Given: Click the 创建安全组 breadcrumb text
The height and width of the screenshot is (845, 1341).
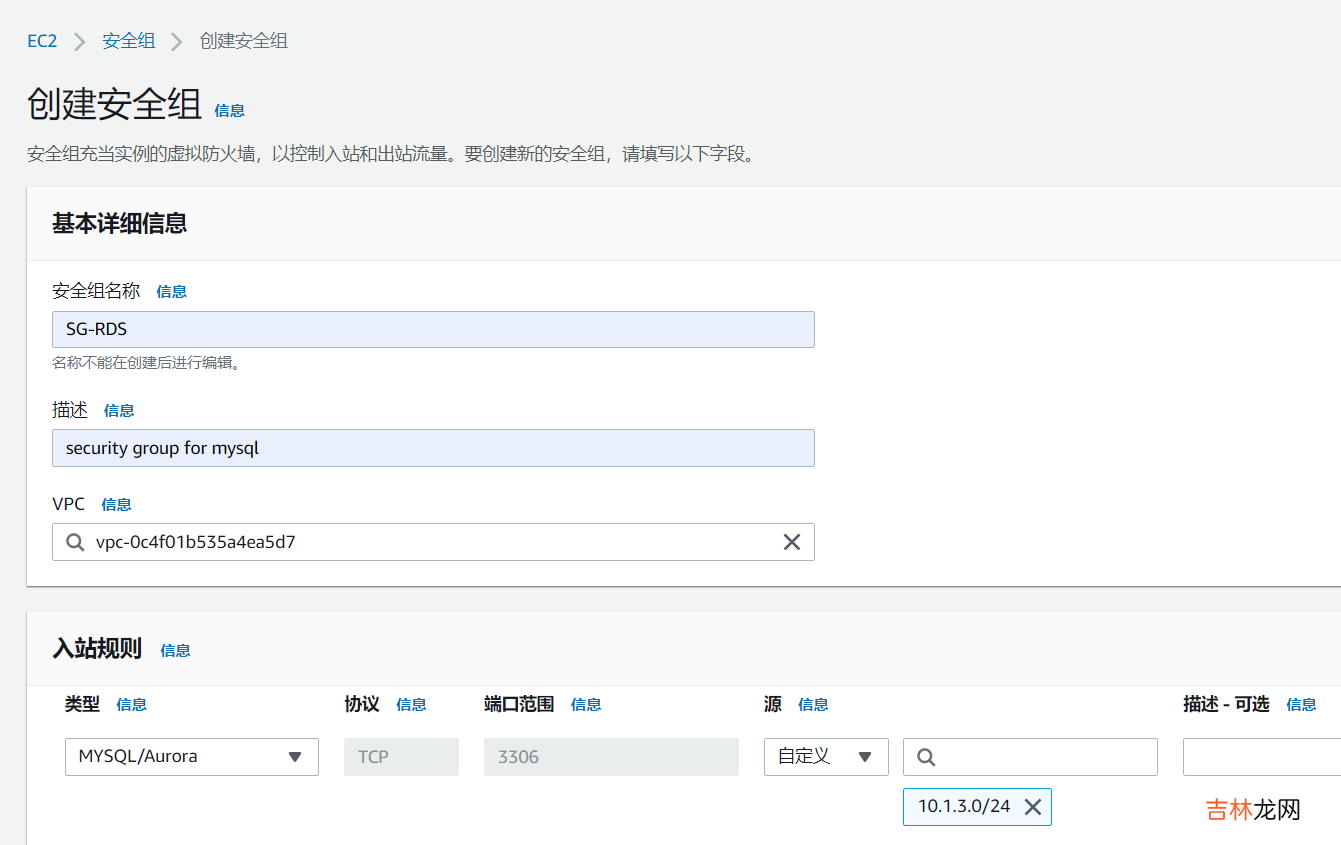Looking at the screenshot, I should pyautogui.click(x=244, y=41).
